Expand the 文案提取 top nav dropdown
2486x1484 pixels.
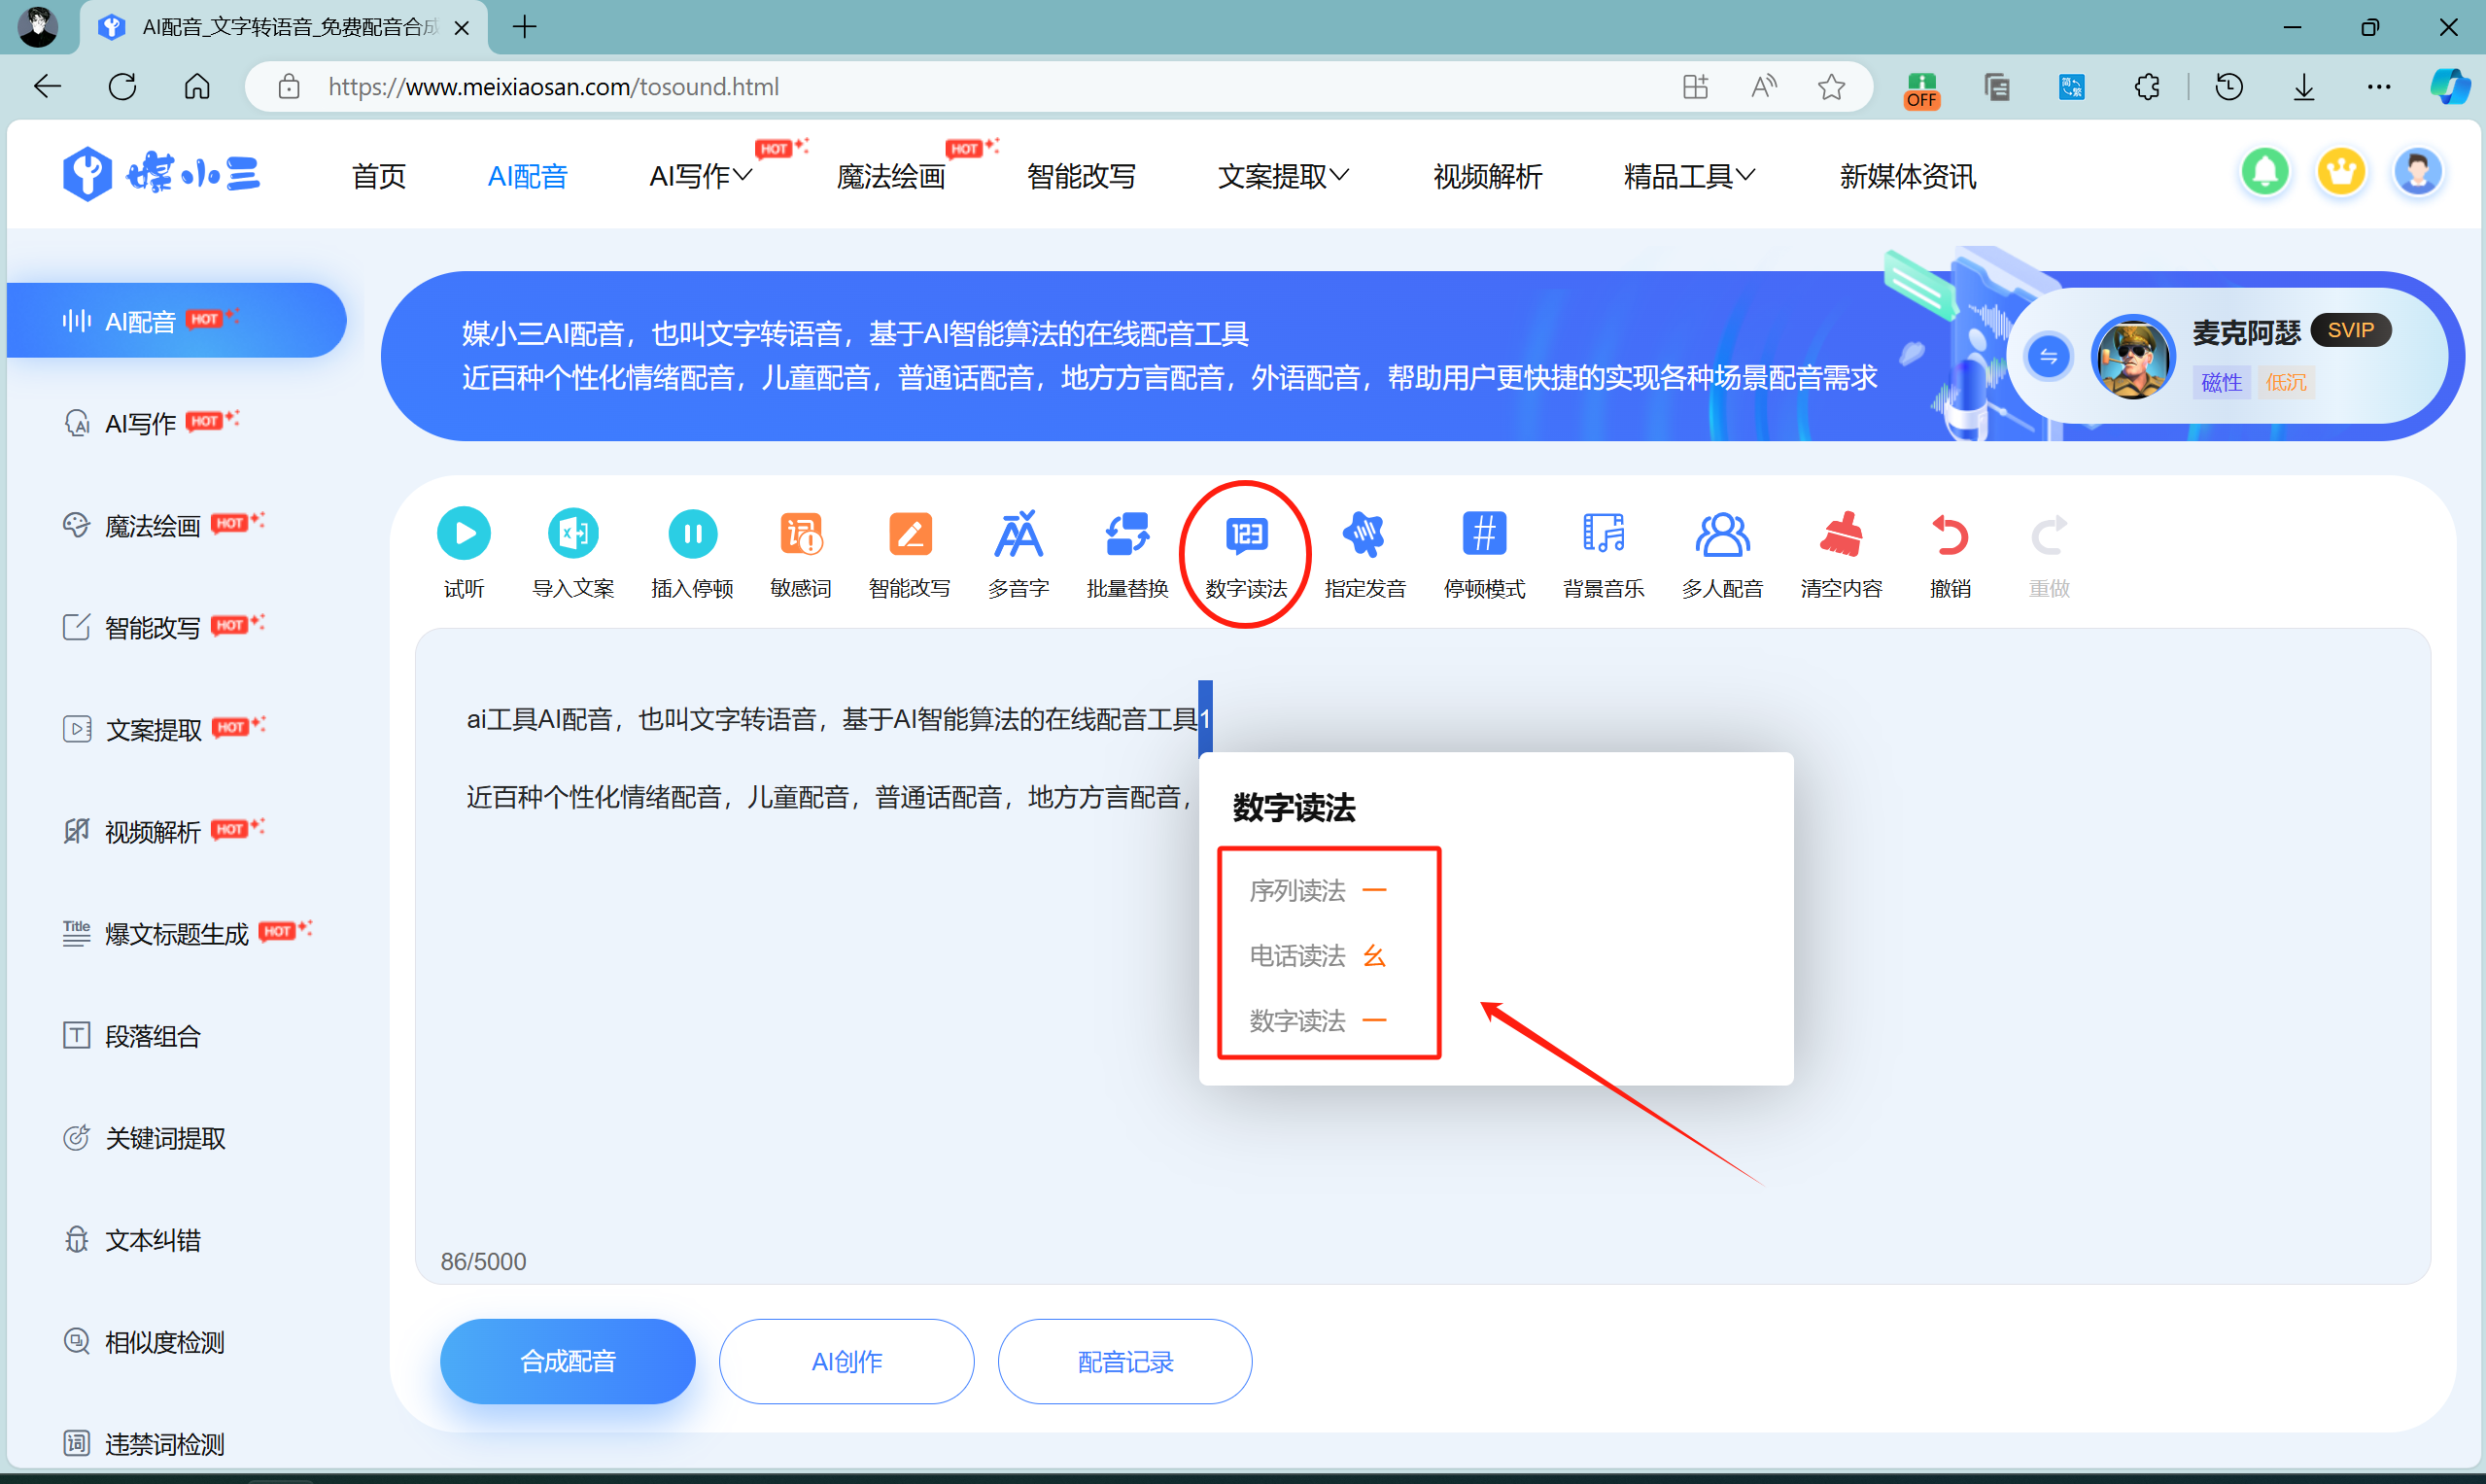pos(1283,177)
